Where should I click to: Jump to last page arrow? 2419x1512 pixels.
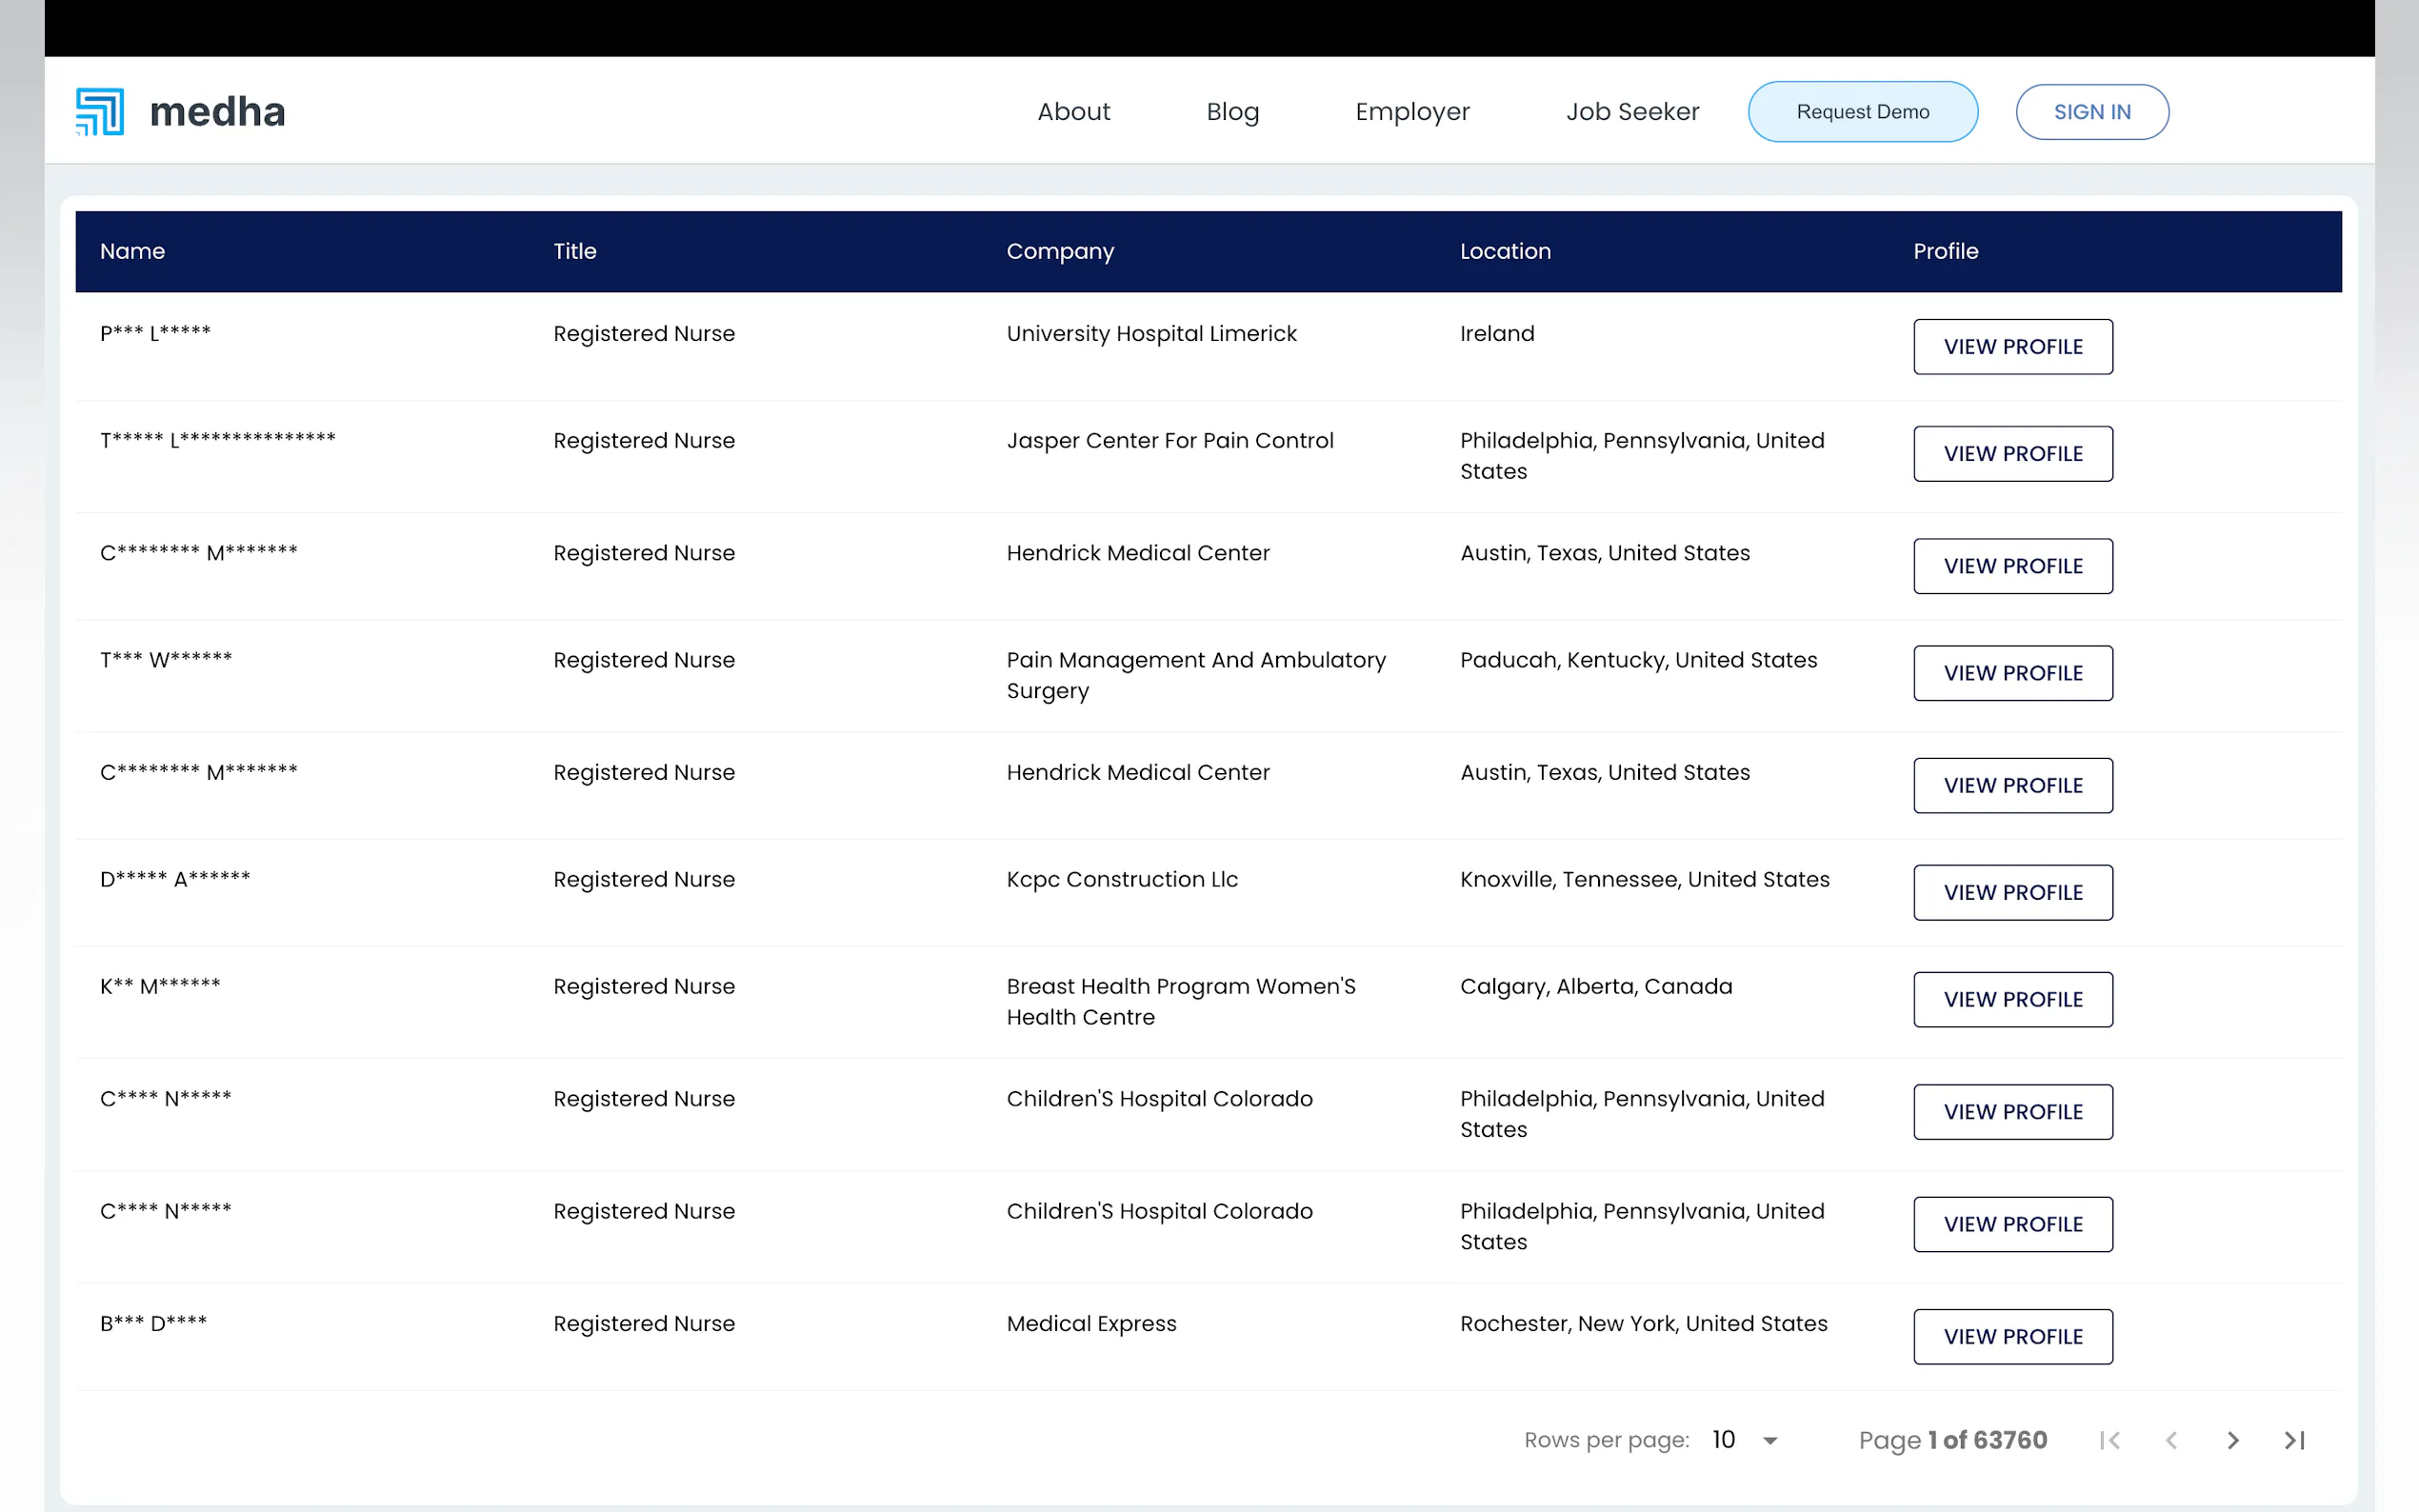click(x=2294, y=1440)
